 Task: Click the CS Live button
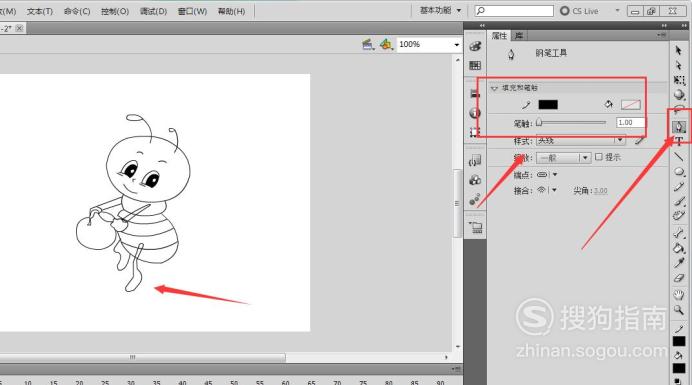coord(579,11)
